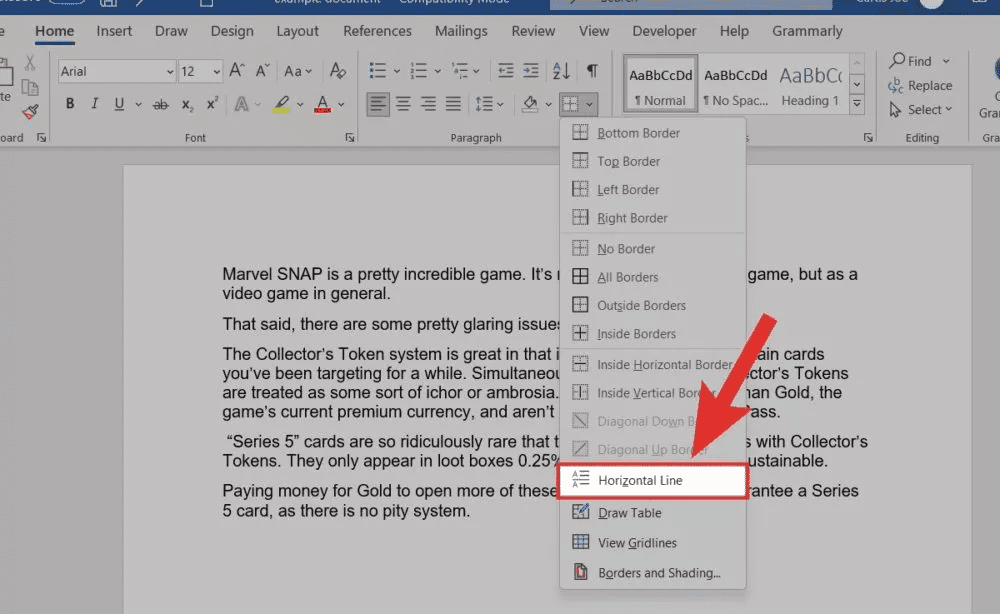Toggle strikethrough text formatting
Screen dimensions: 1000x614
[160, 104]
